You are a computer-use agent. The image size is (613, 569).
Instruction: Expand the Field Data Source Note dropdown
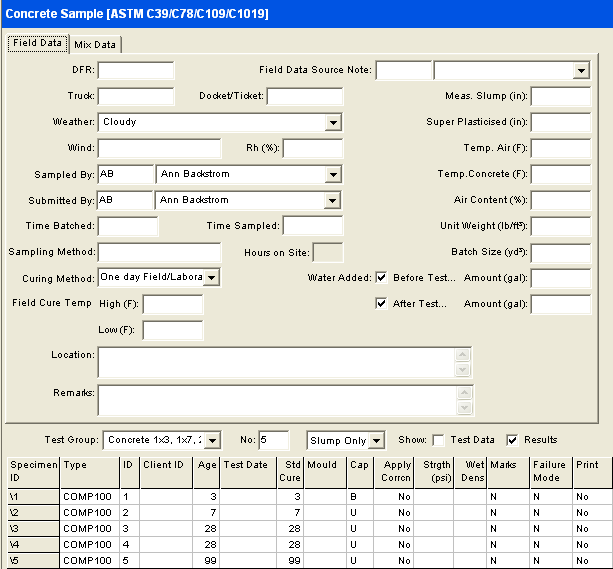point(581,70)
